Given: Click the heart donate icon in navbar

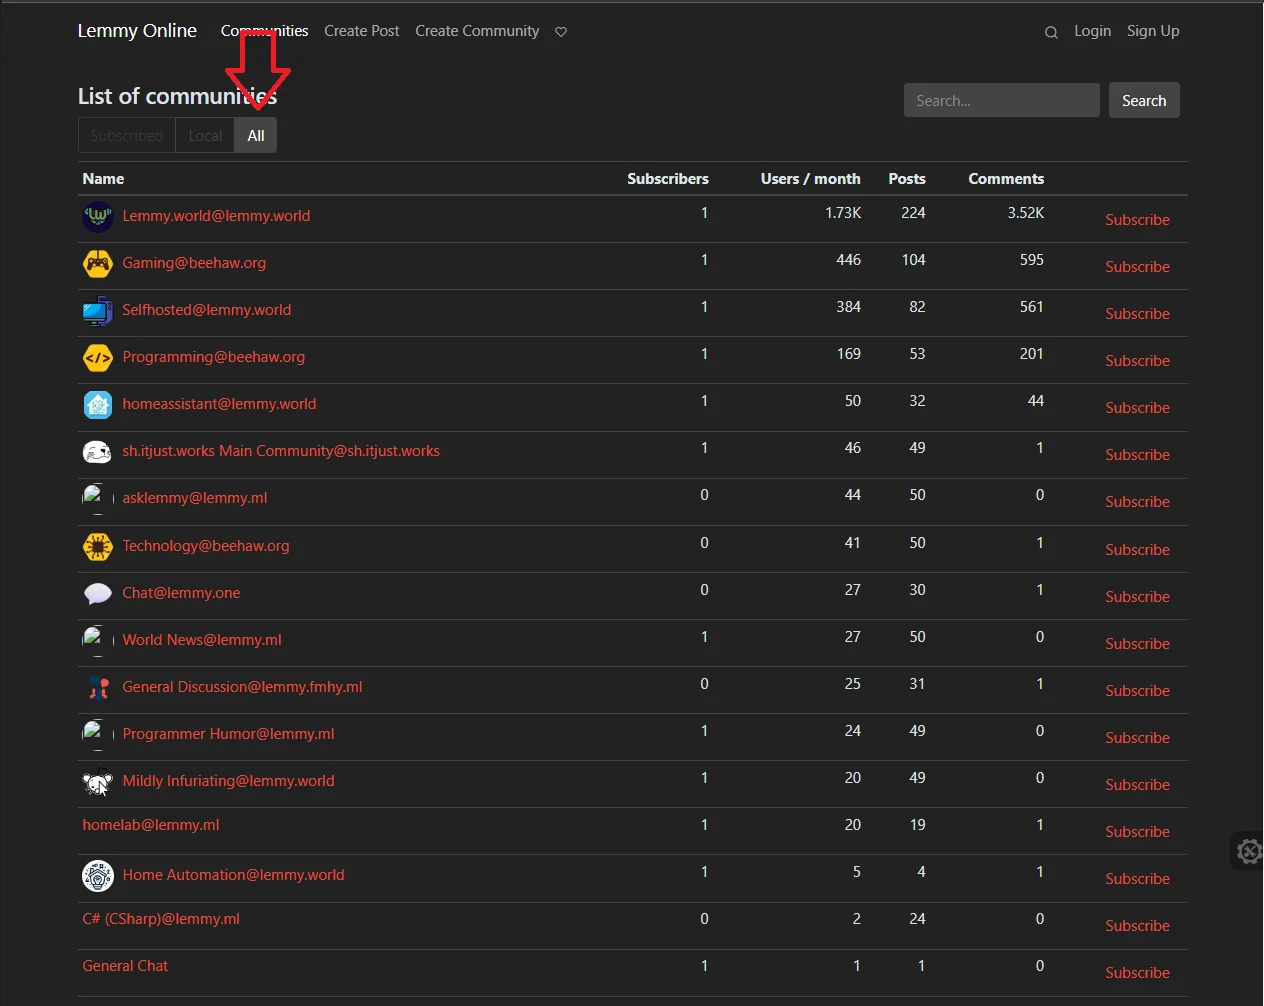Looking at the screenshot, I should (561, 32).
